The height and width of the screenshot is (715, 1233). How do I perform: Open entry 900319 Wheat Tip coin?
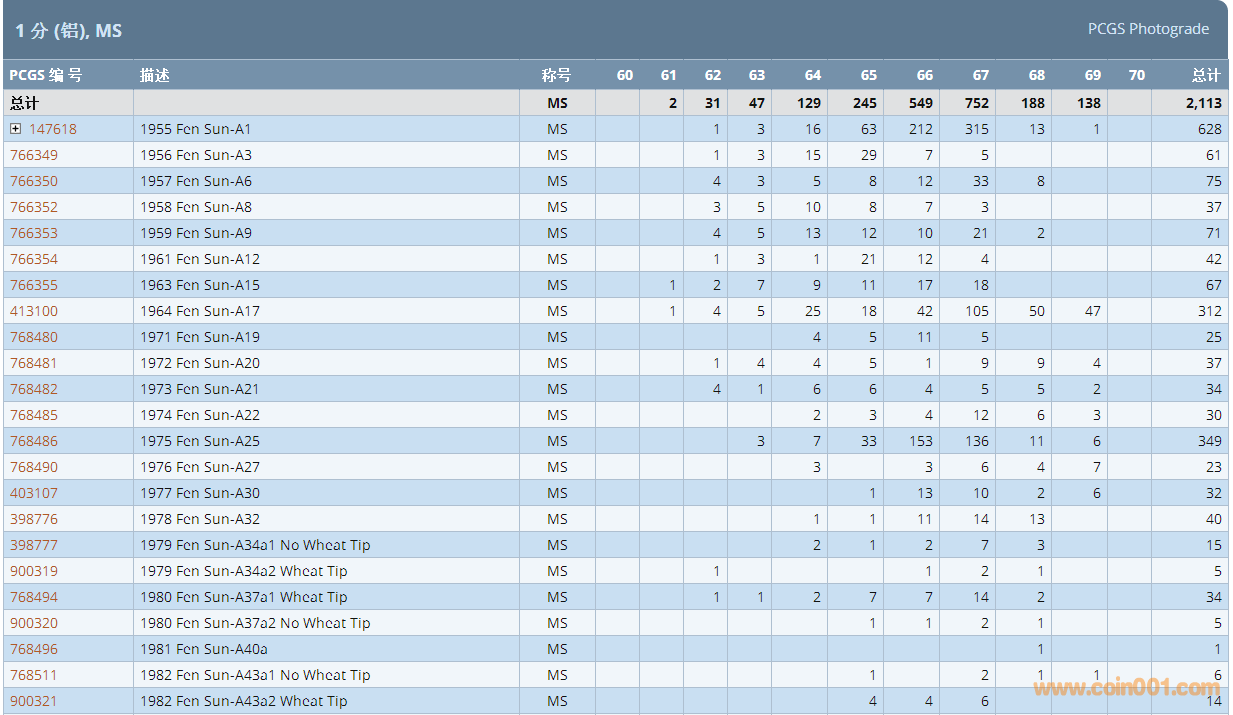tap(34, 571)
